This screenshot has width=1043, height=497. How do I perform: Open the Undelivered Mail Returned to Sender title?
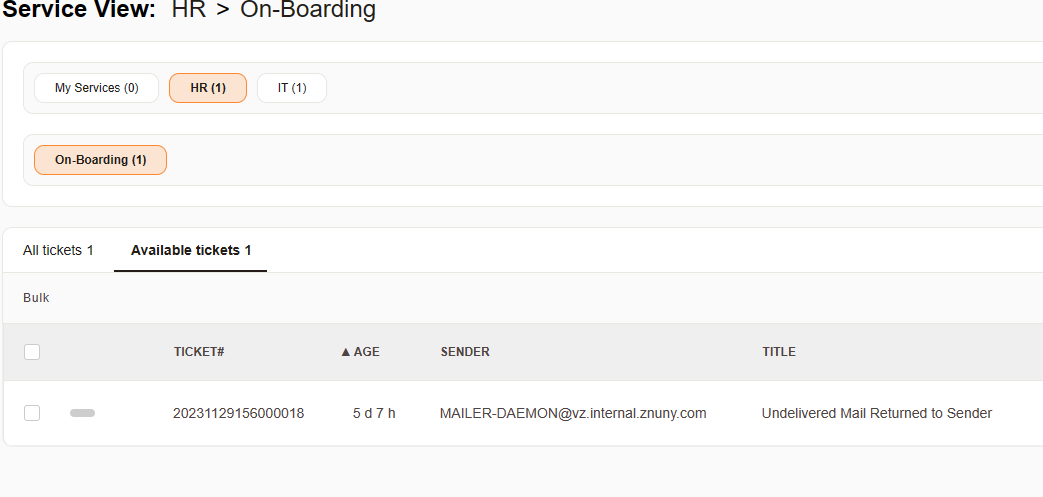(876, 413)
